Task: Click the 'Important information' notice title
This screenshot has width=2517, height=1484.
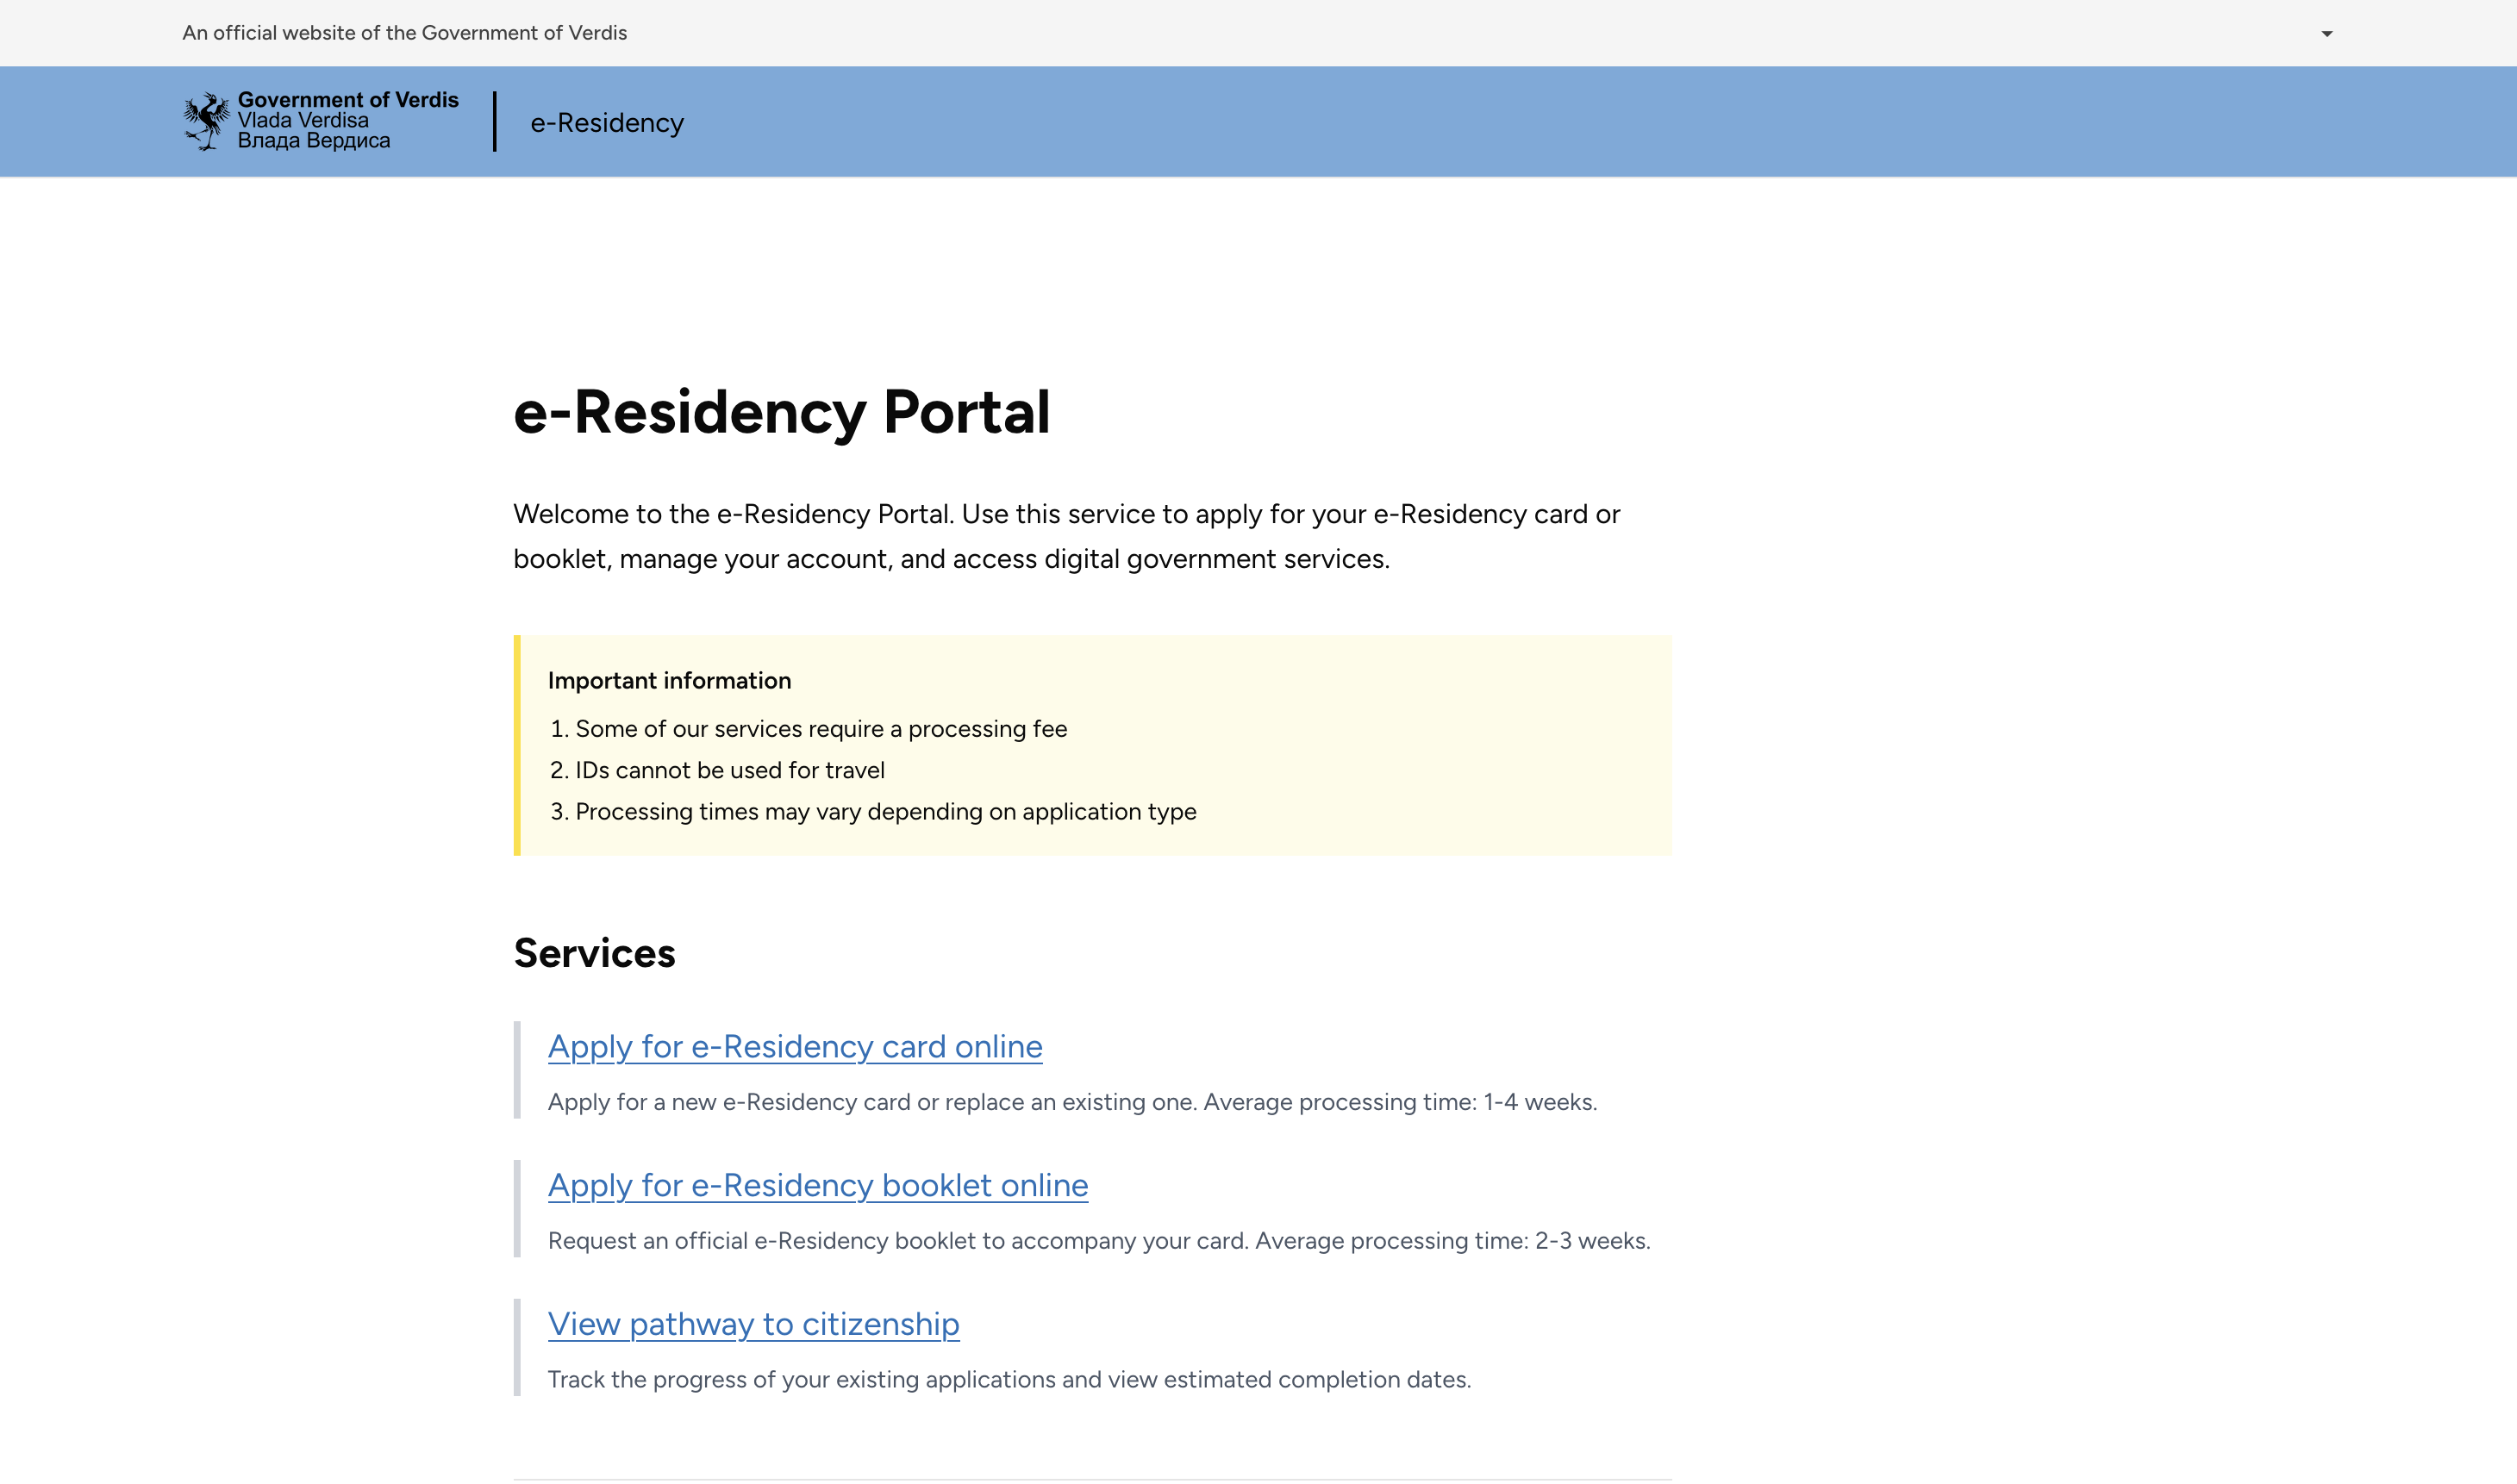Action: click(x=669, y=681)
